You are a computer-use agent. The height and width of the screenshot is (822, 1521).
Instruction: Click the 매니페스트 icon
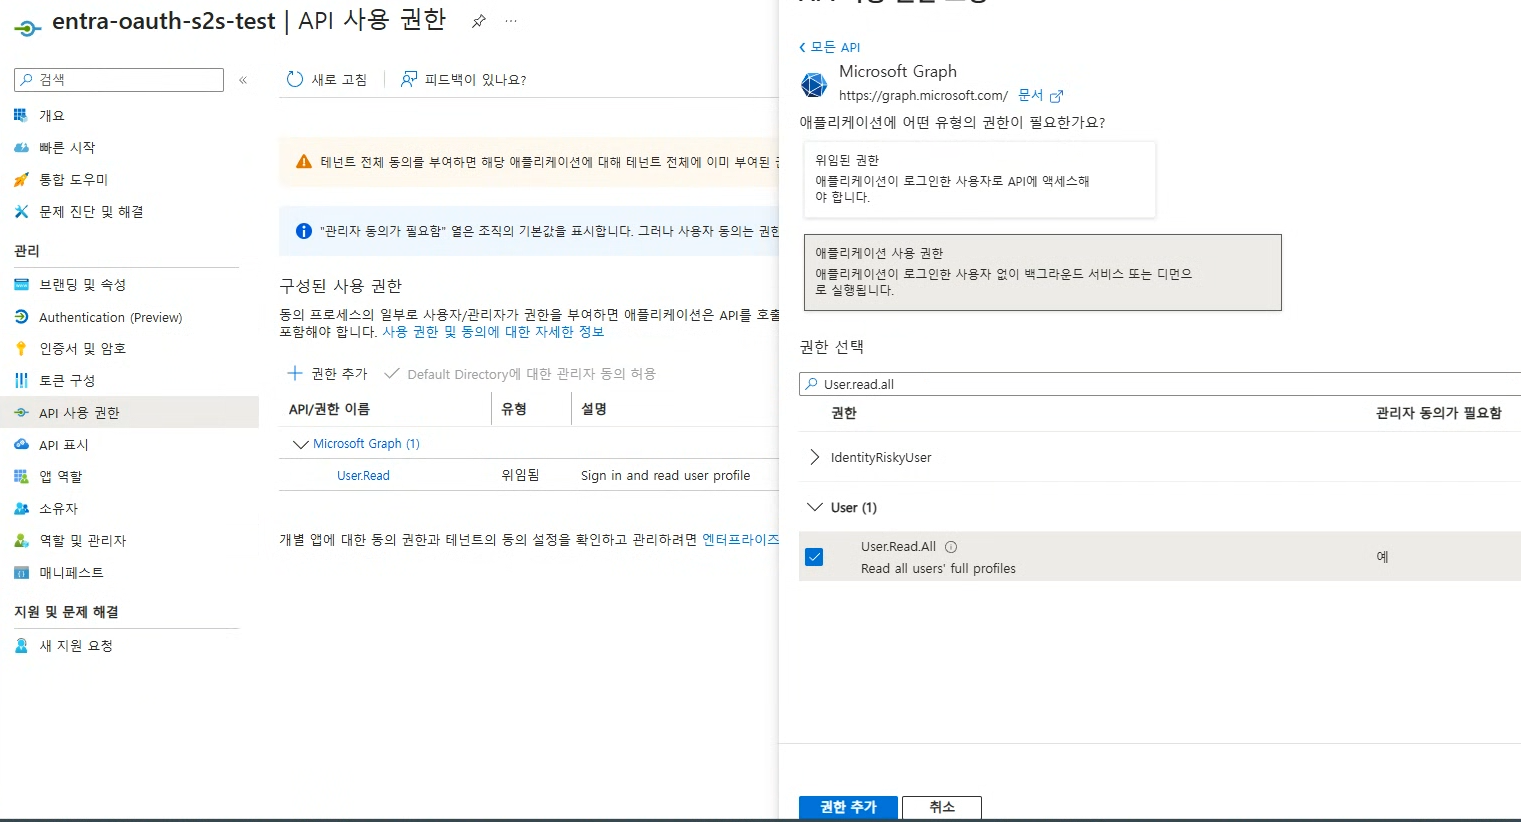21,572
